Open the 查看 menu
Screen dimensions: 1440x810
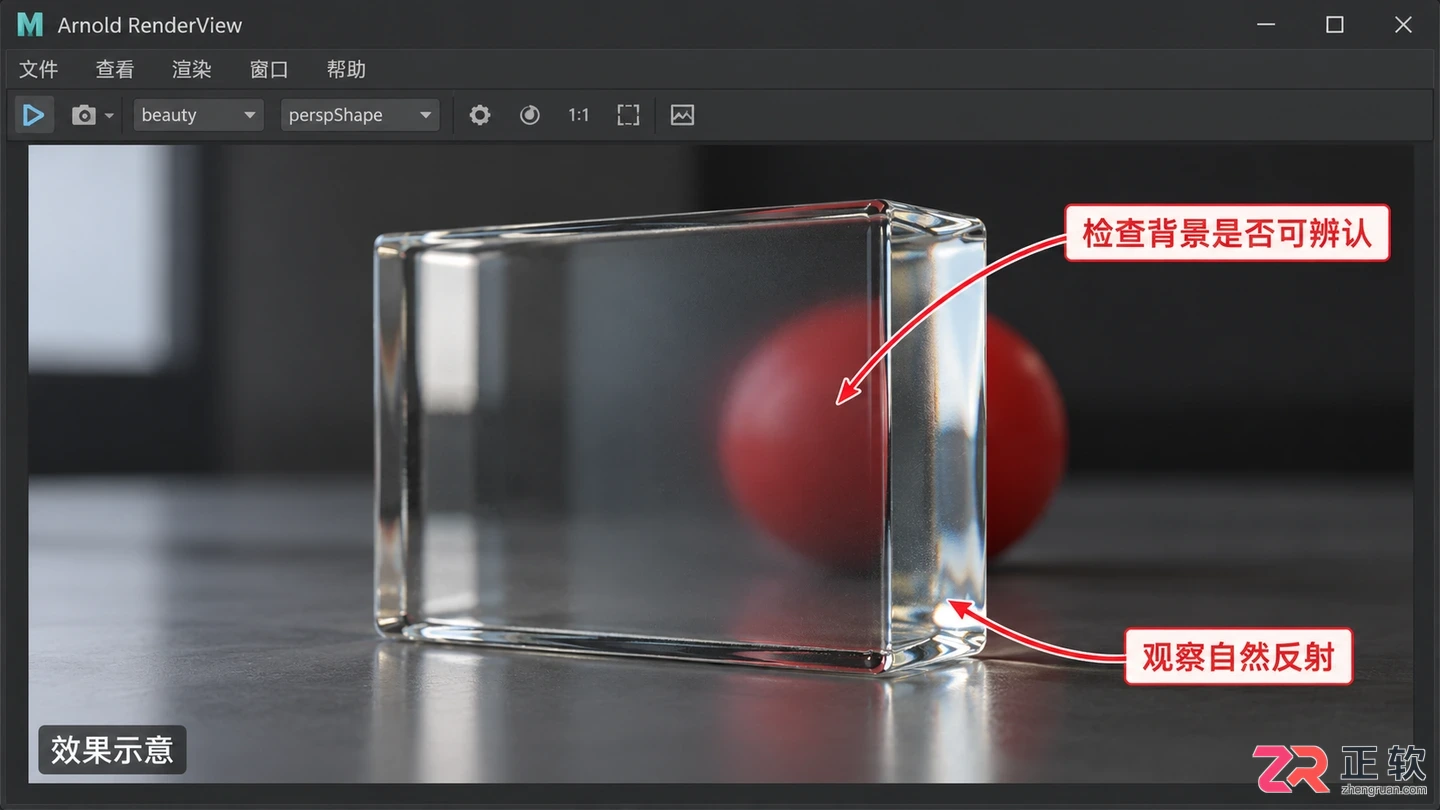pos(115,69)
